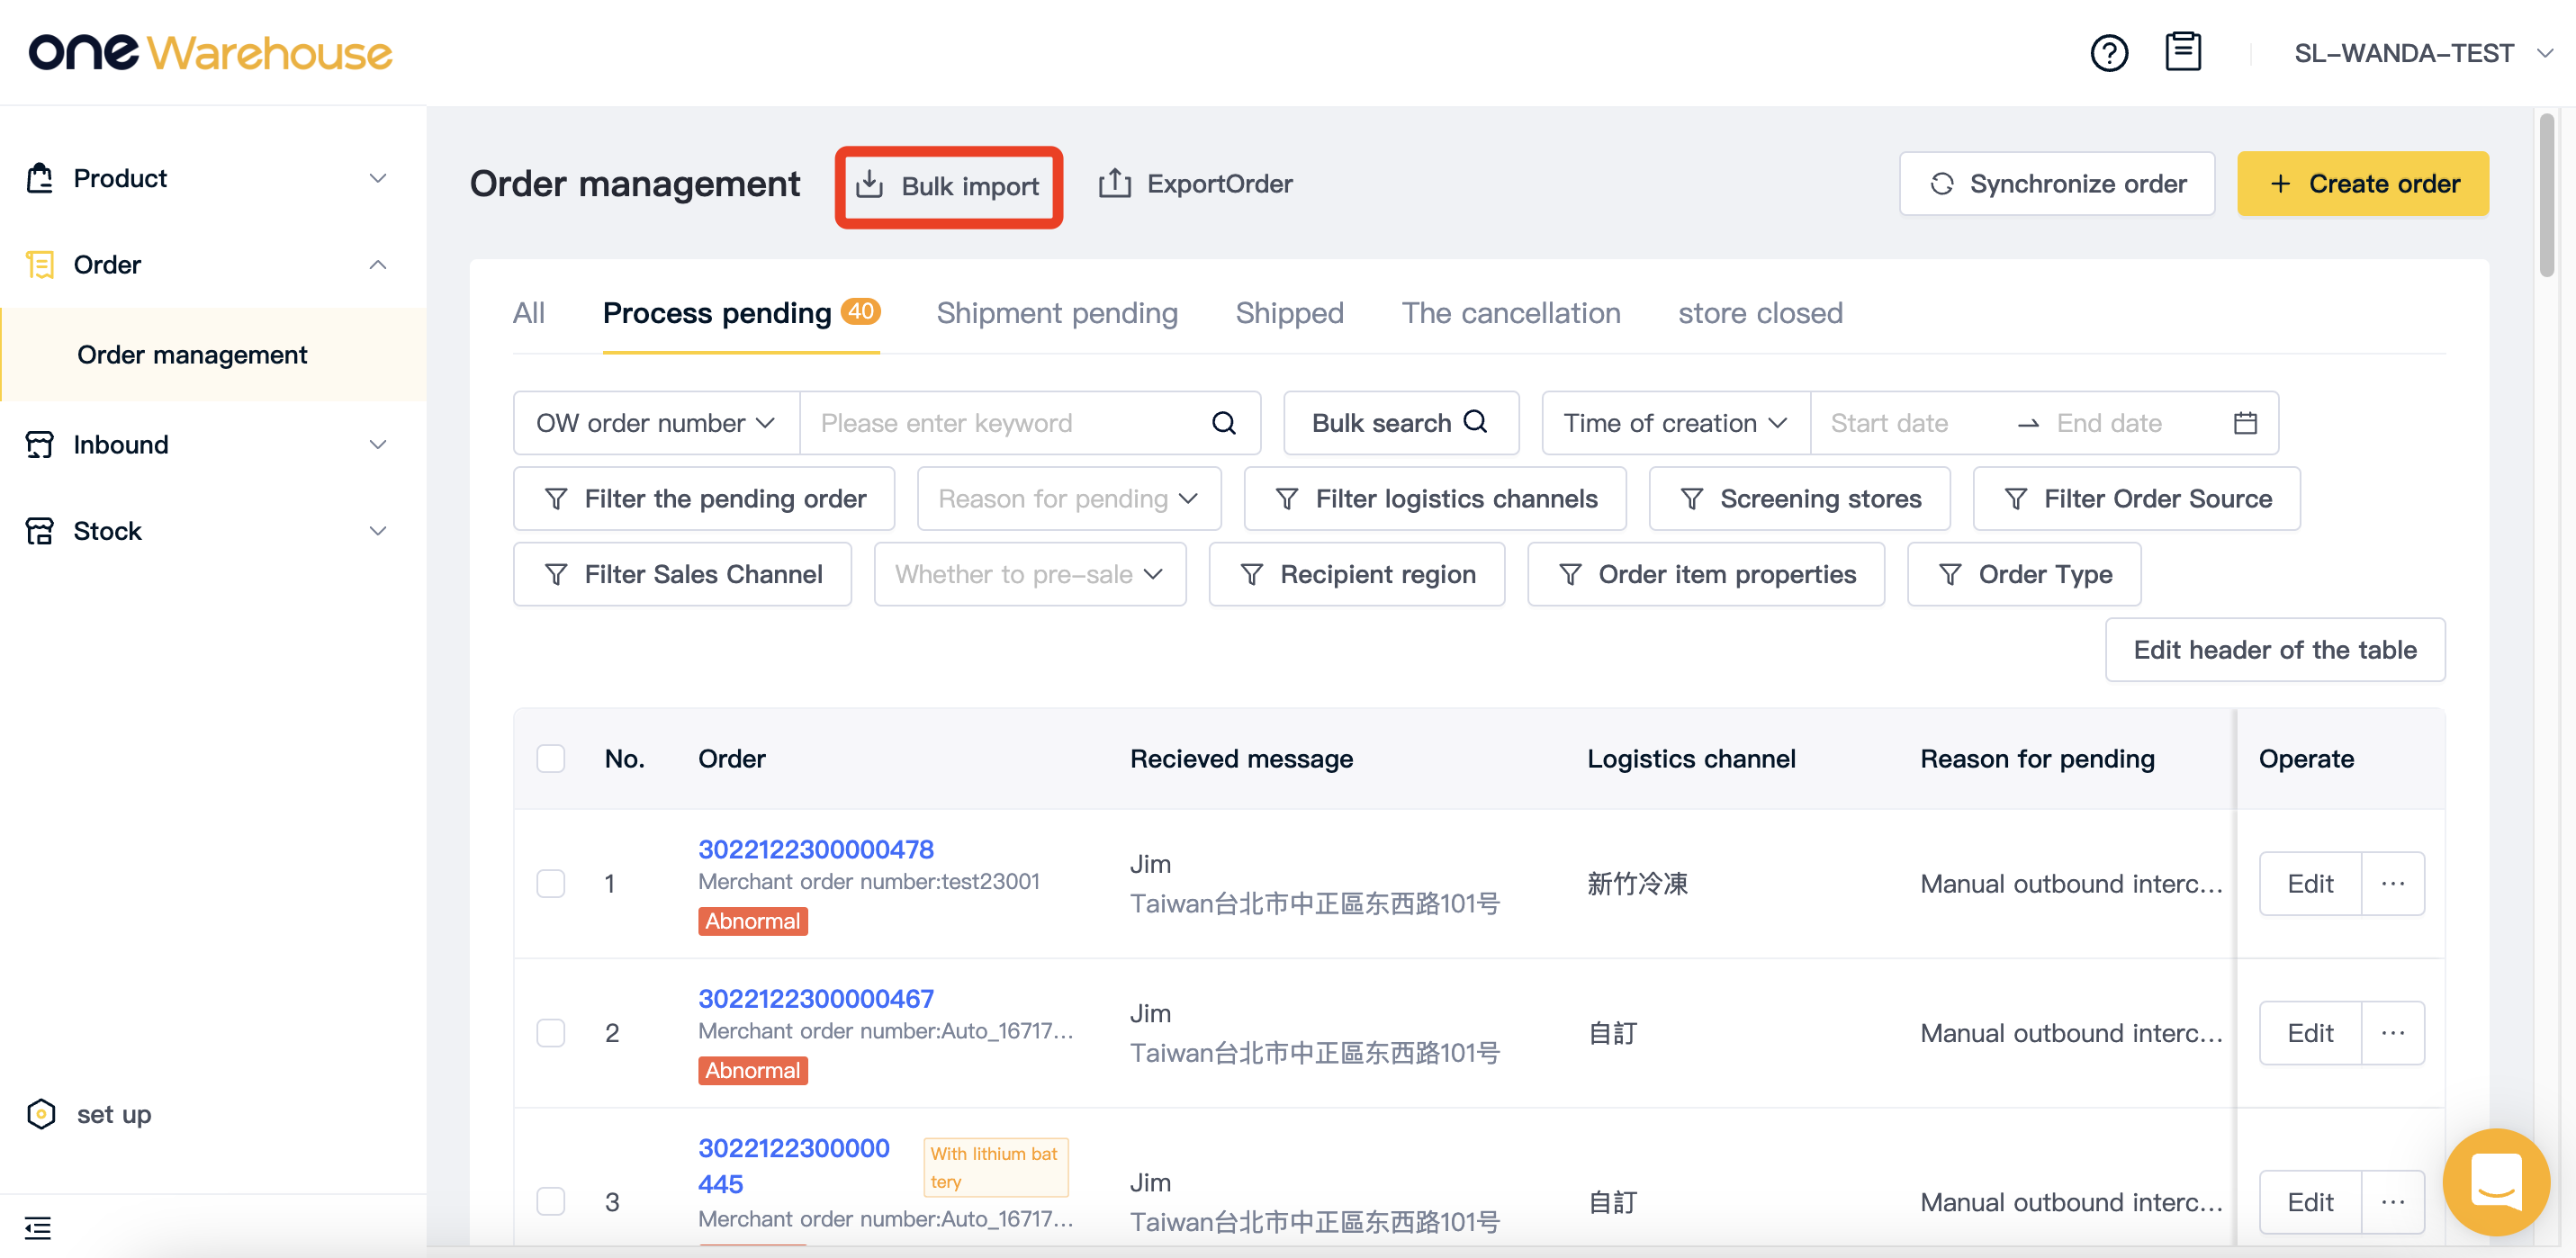Click the Stock sidebar icon

tap(40, 531)
